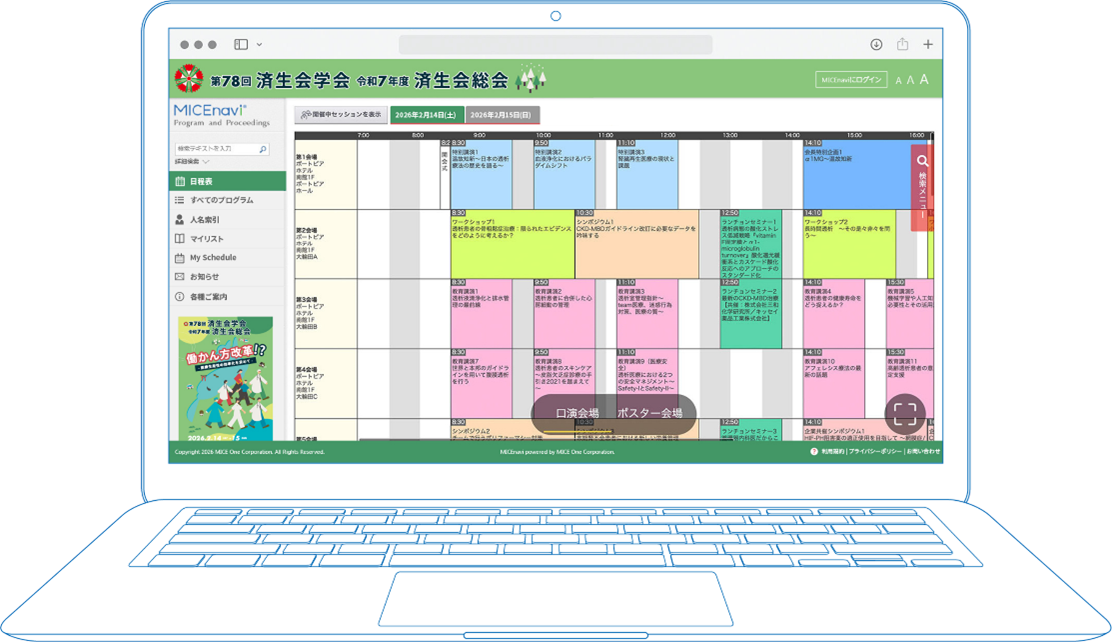Click the browser download icon
Image resolution: width=1112 pixels, height=642 pixels.
coord(876,44)
